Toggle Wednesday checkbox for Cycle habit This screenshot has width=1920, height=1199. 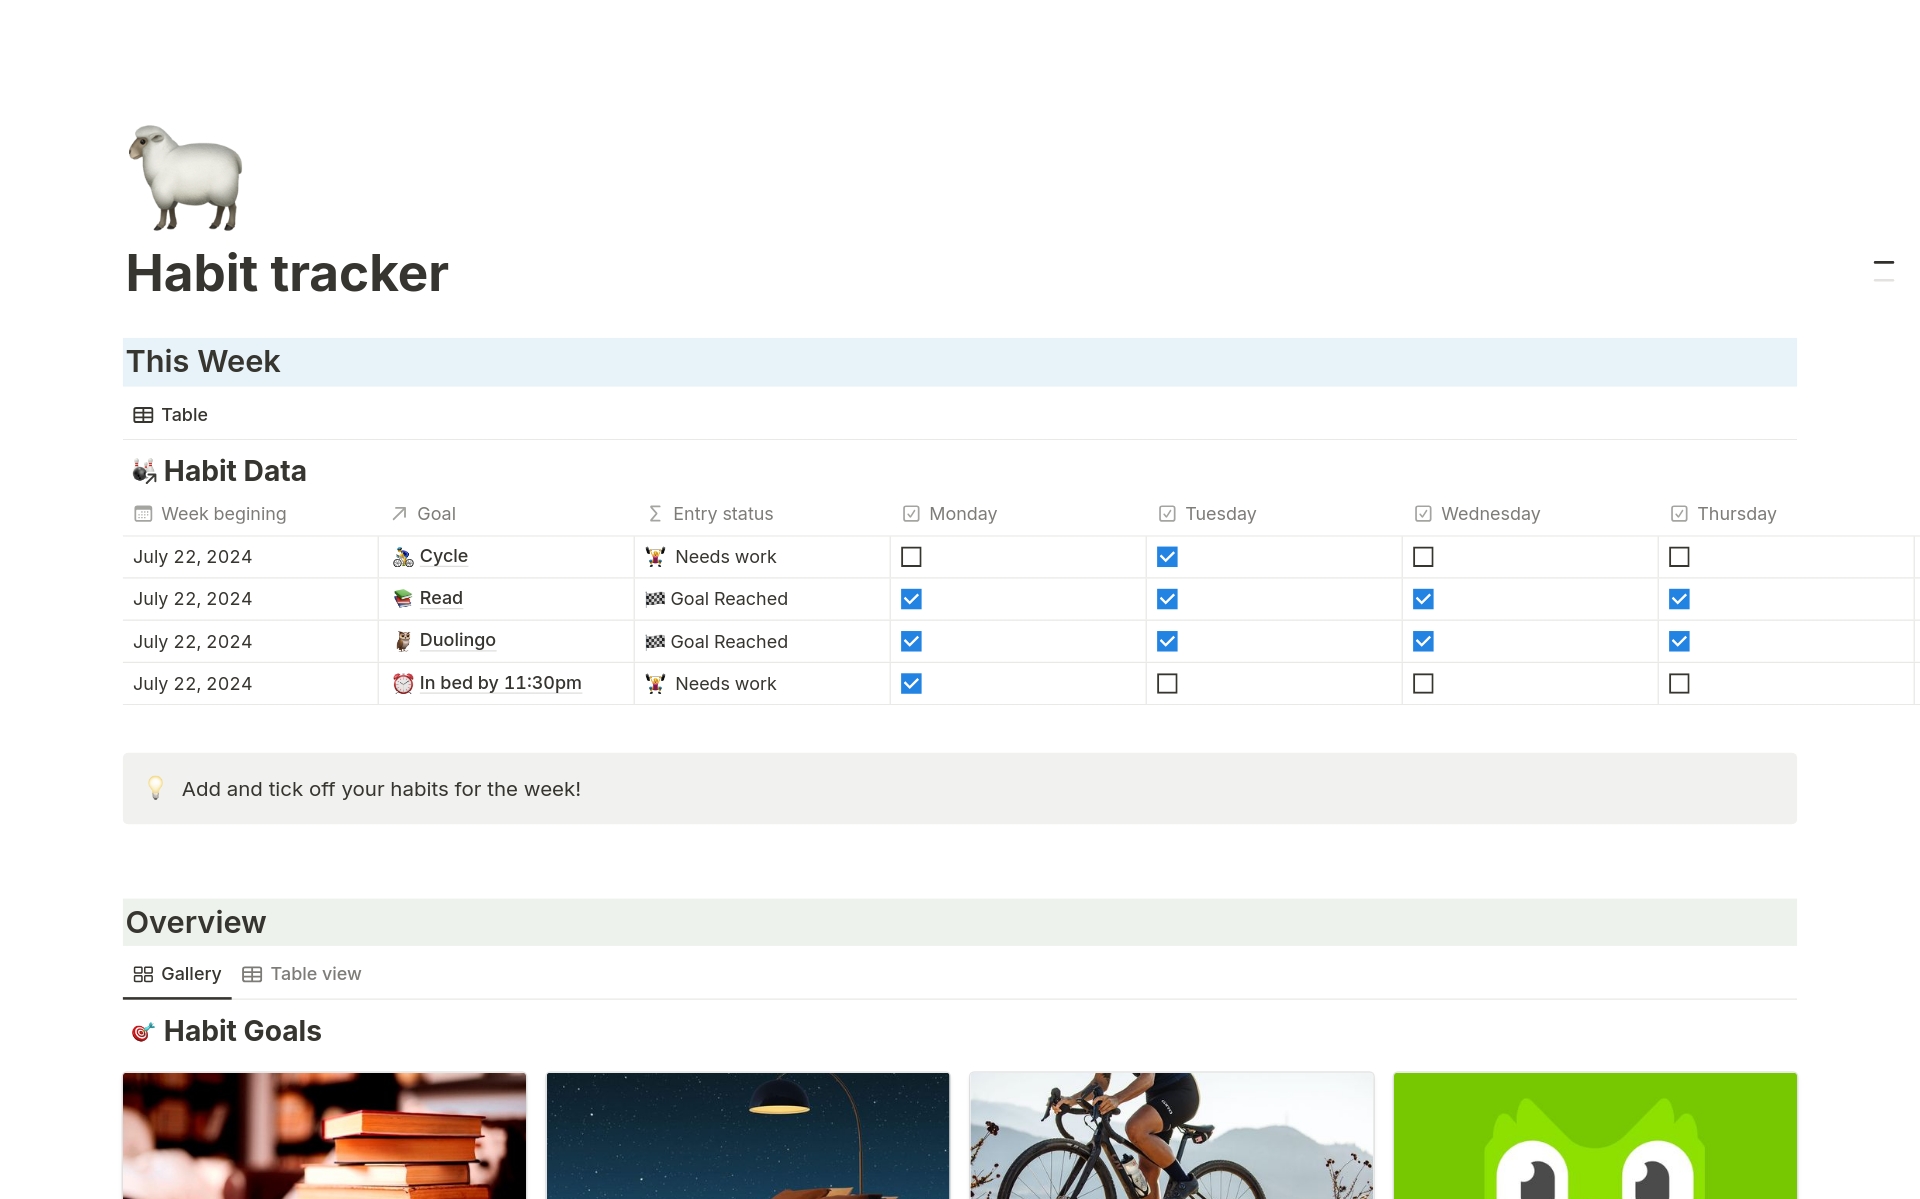tap(1423, 557)
